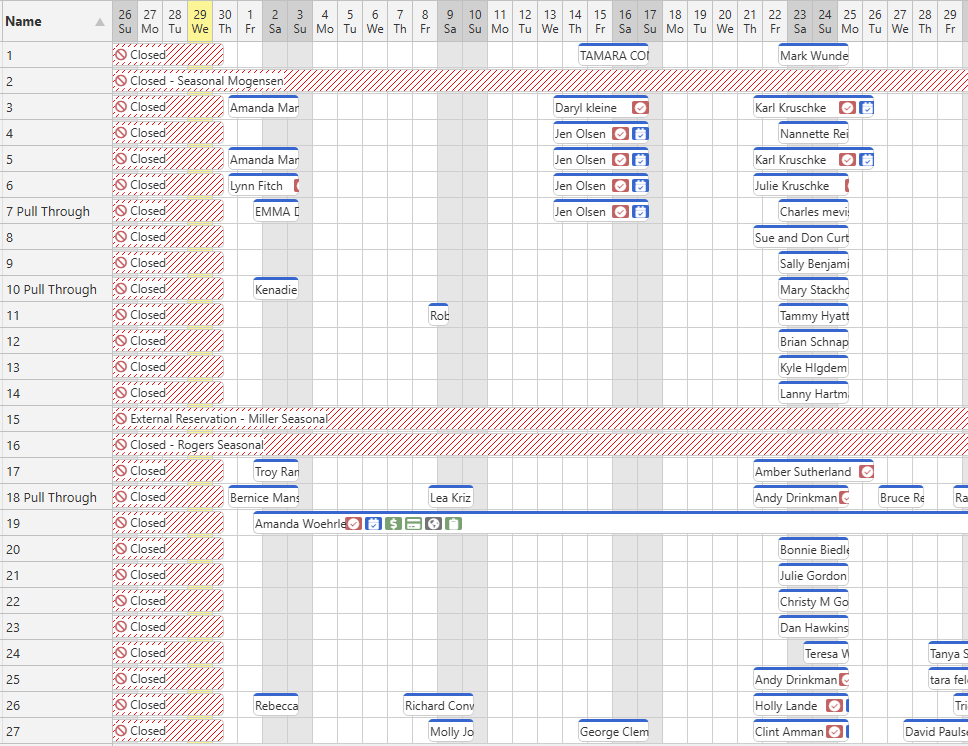Open Sally Benjami reservation in site 9
The width and height of the screenshot is (968, 746).
coord(814,263)
